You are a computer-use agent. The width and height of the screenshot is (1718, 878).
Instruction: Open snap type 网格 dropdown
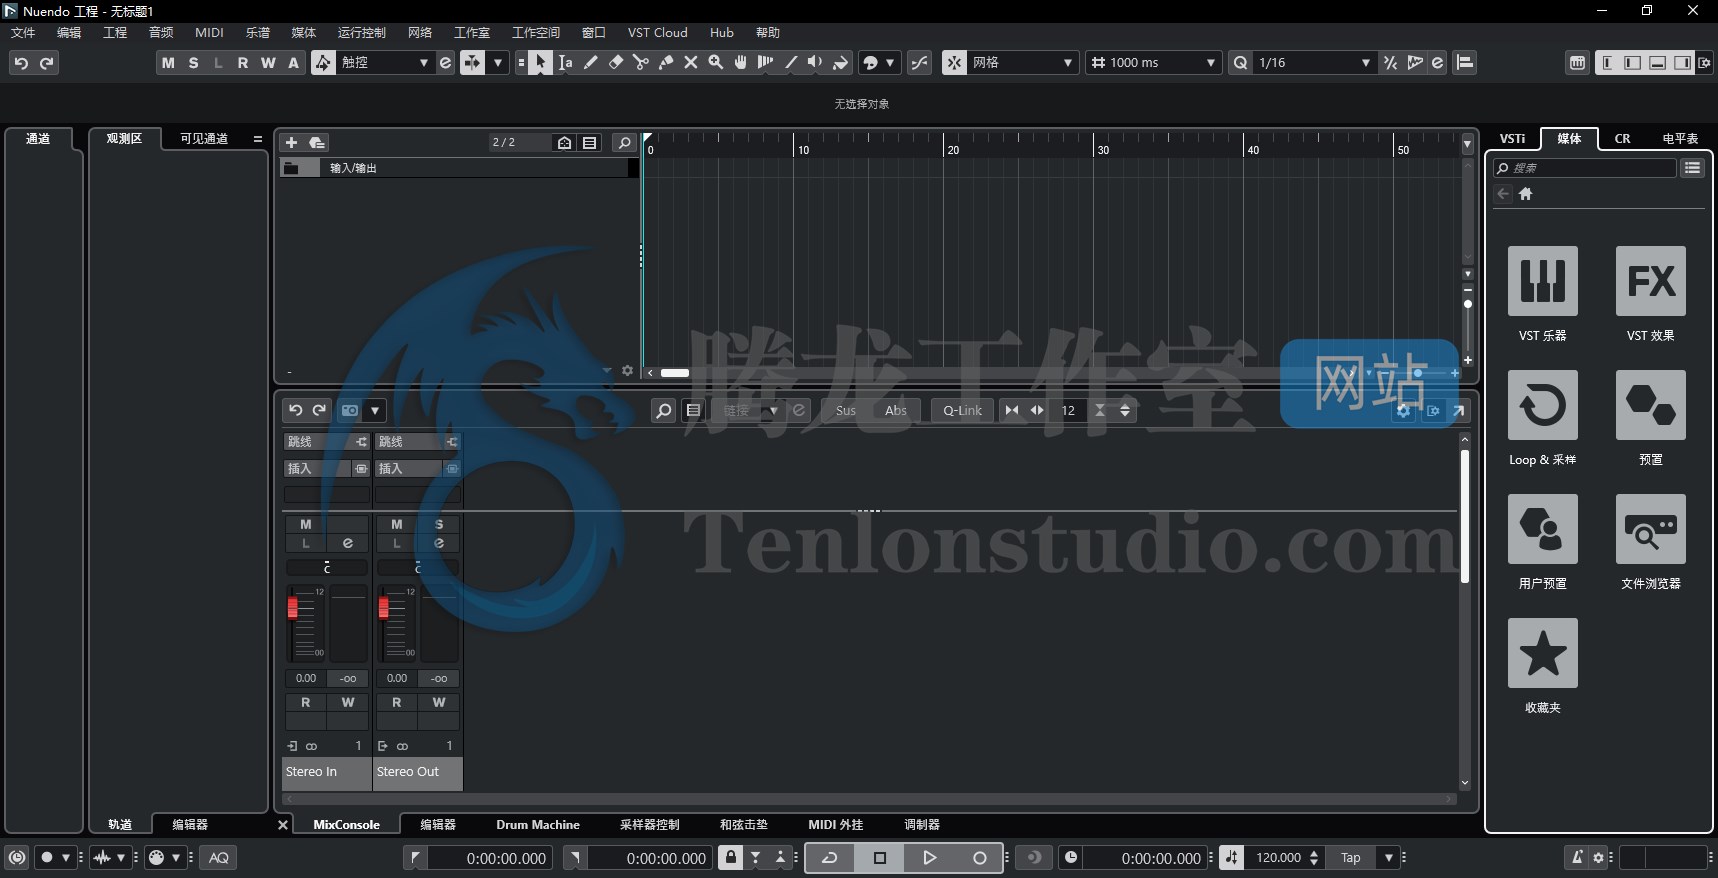coord(1022,62)
